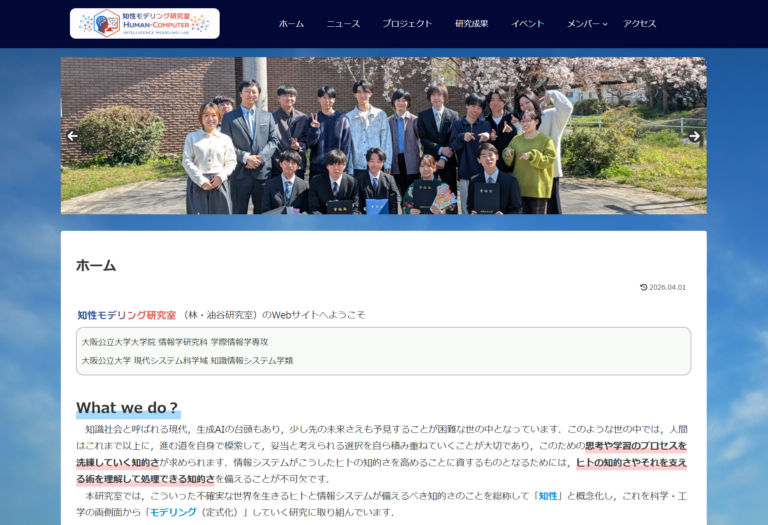Image resolution: width=768 pixels, height=525 pixels.
Task: Click the group photo slideshow image
Action: pos(383,136)
